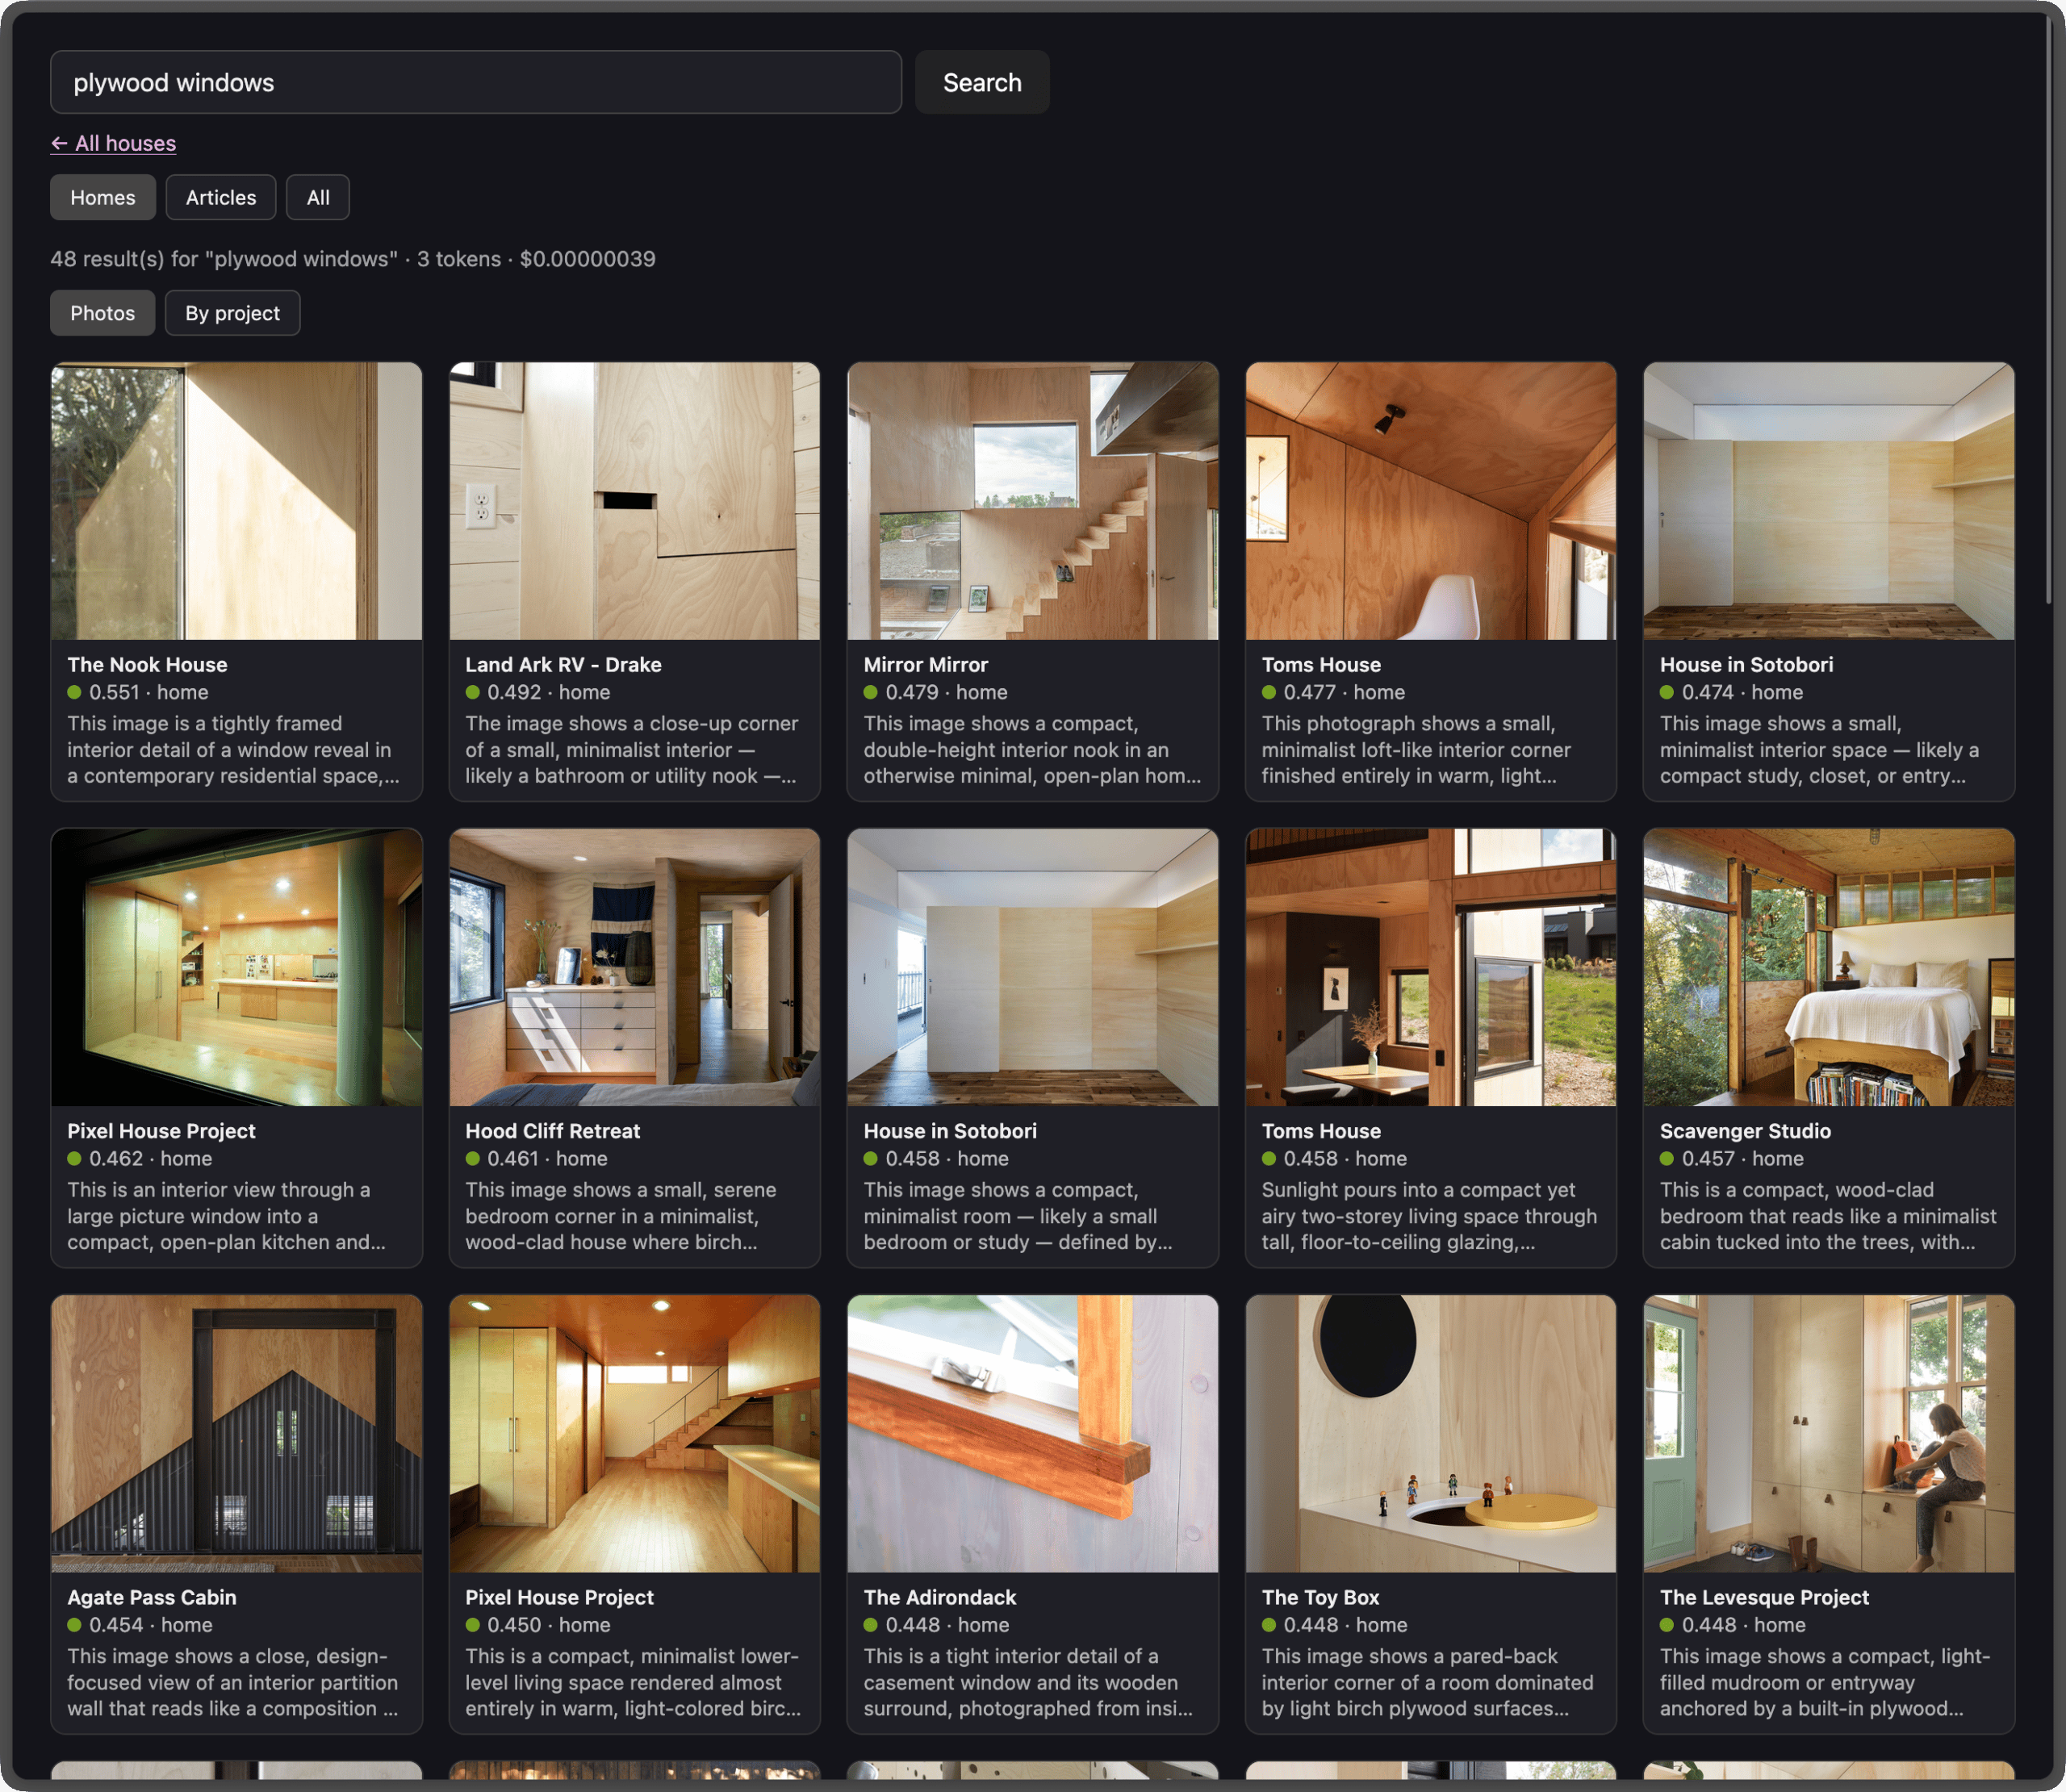Toggle view to By project
This screenshot has width=2066, height=1792.
[x=232, y=313]
